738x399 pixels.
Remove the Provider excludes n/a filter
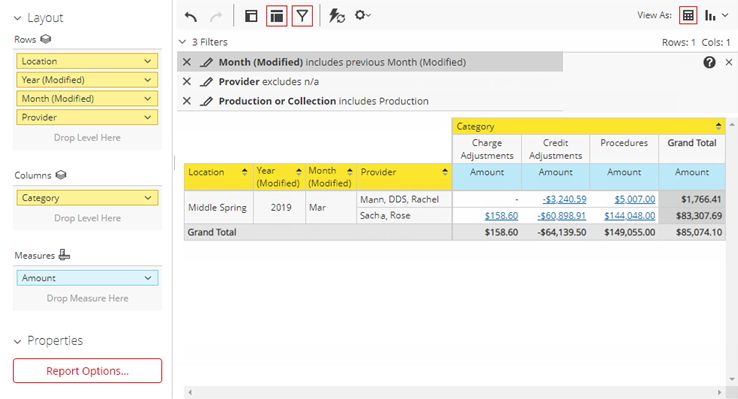coord(187,81)
